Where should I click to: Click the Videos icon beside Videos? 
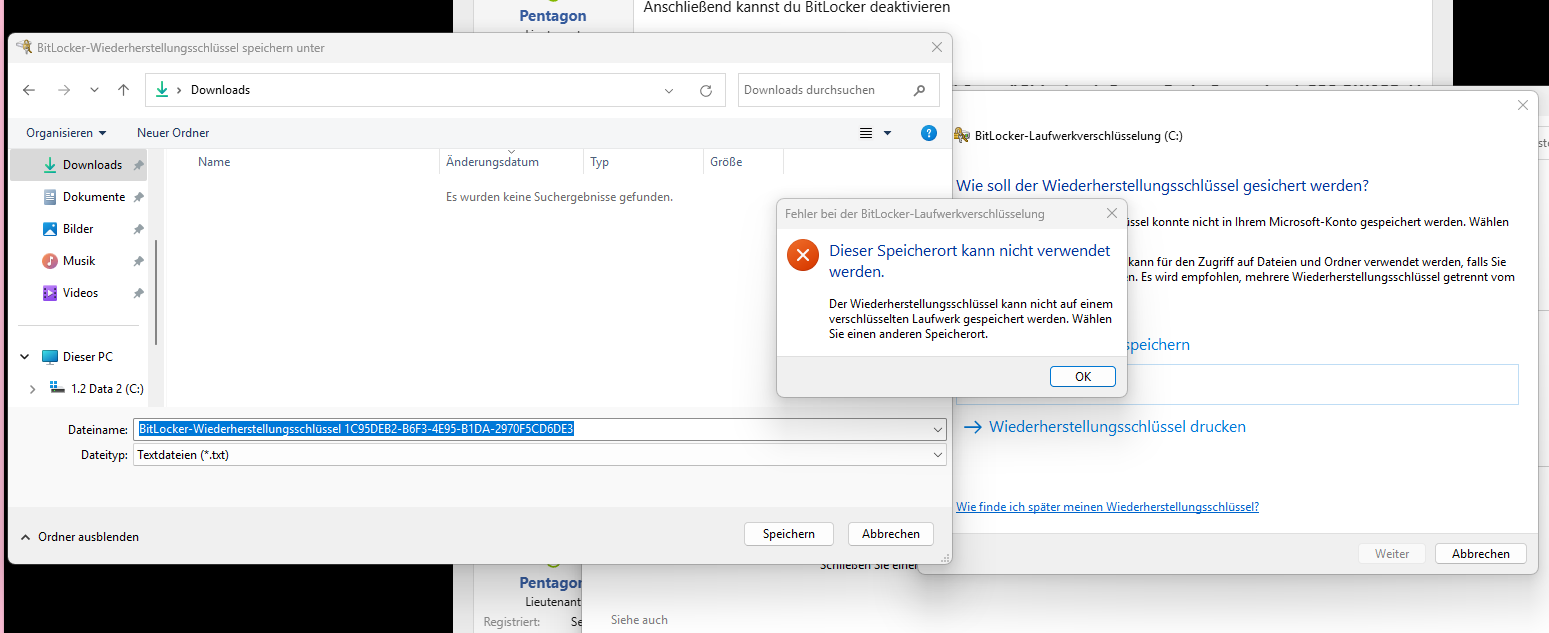tap(50, 293)
